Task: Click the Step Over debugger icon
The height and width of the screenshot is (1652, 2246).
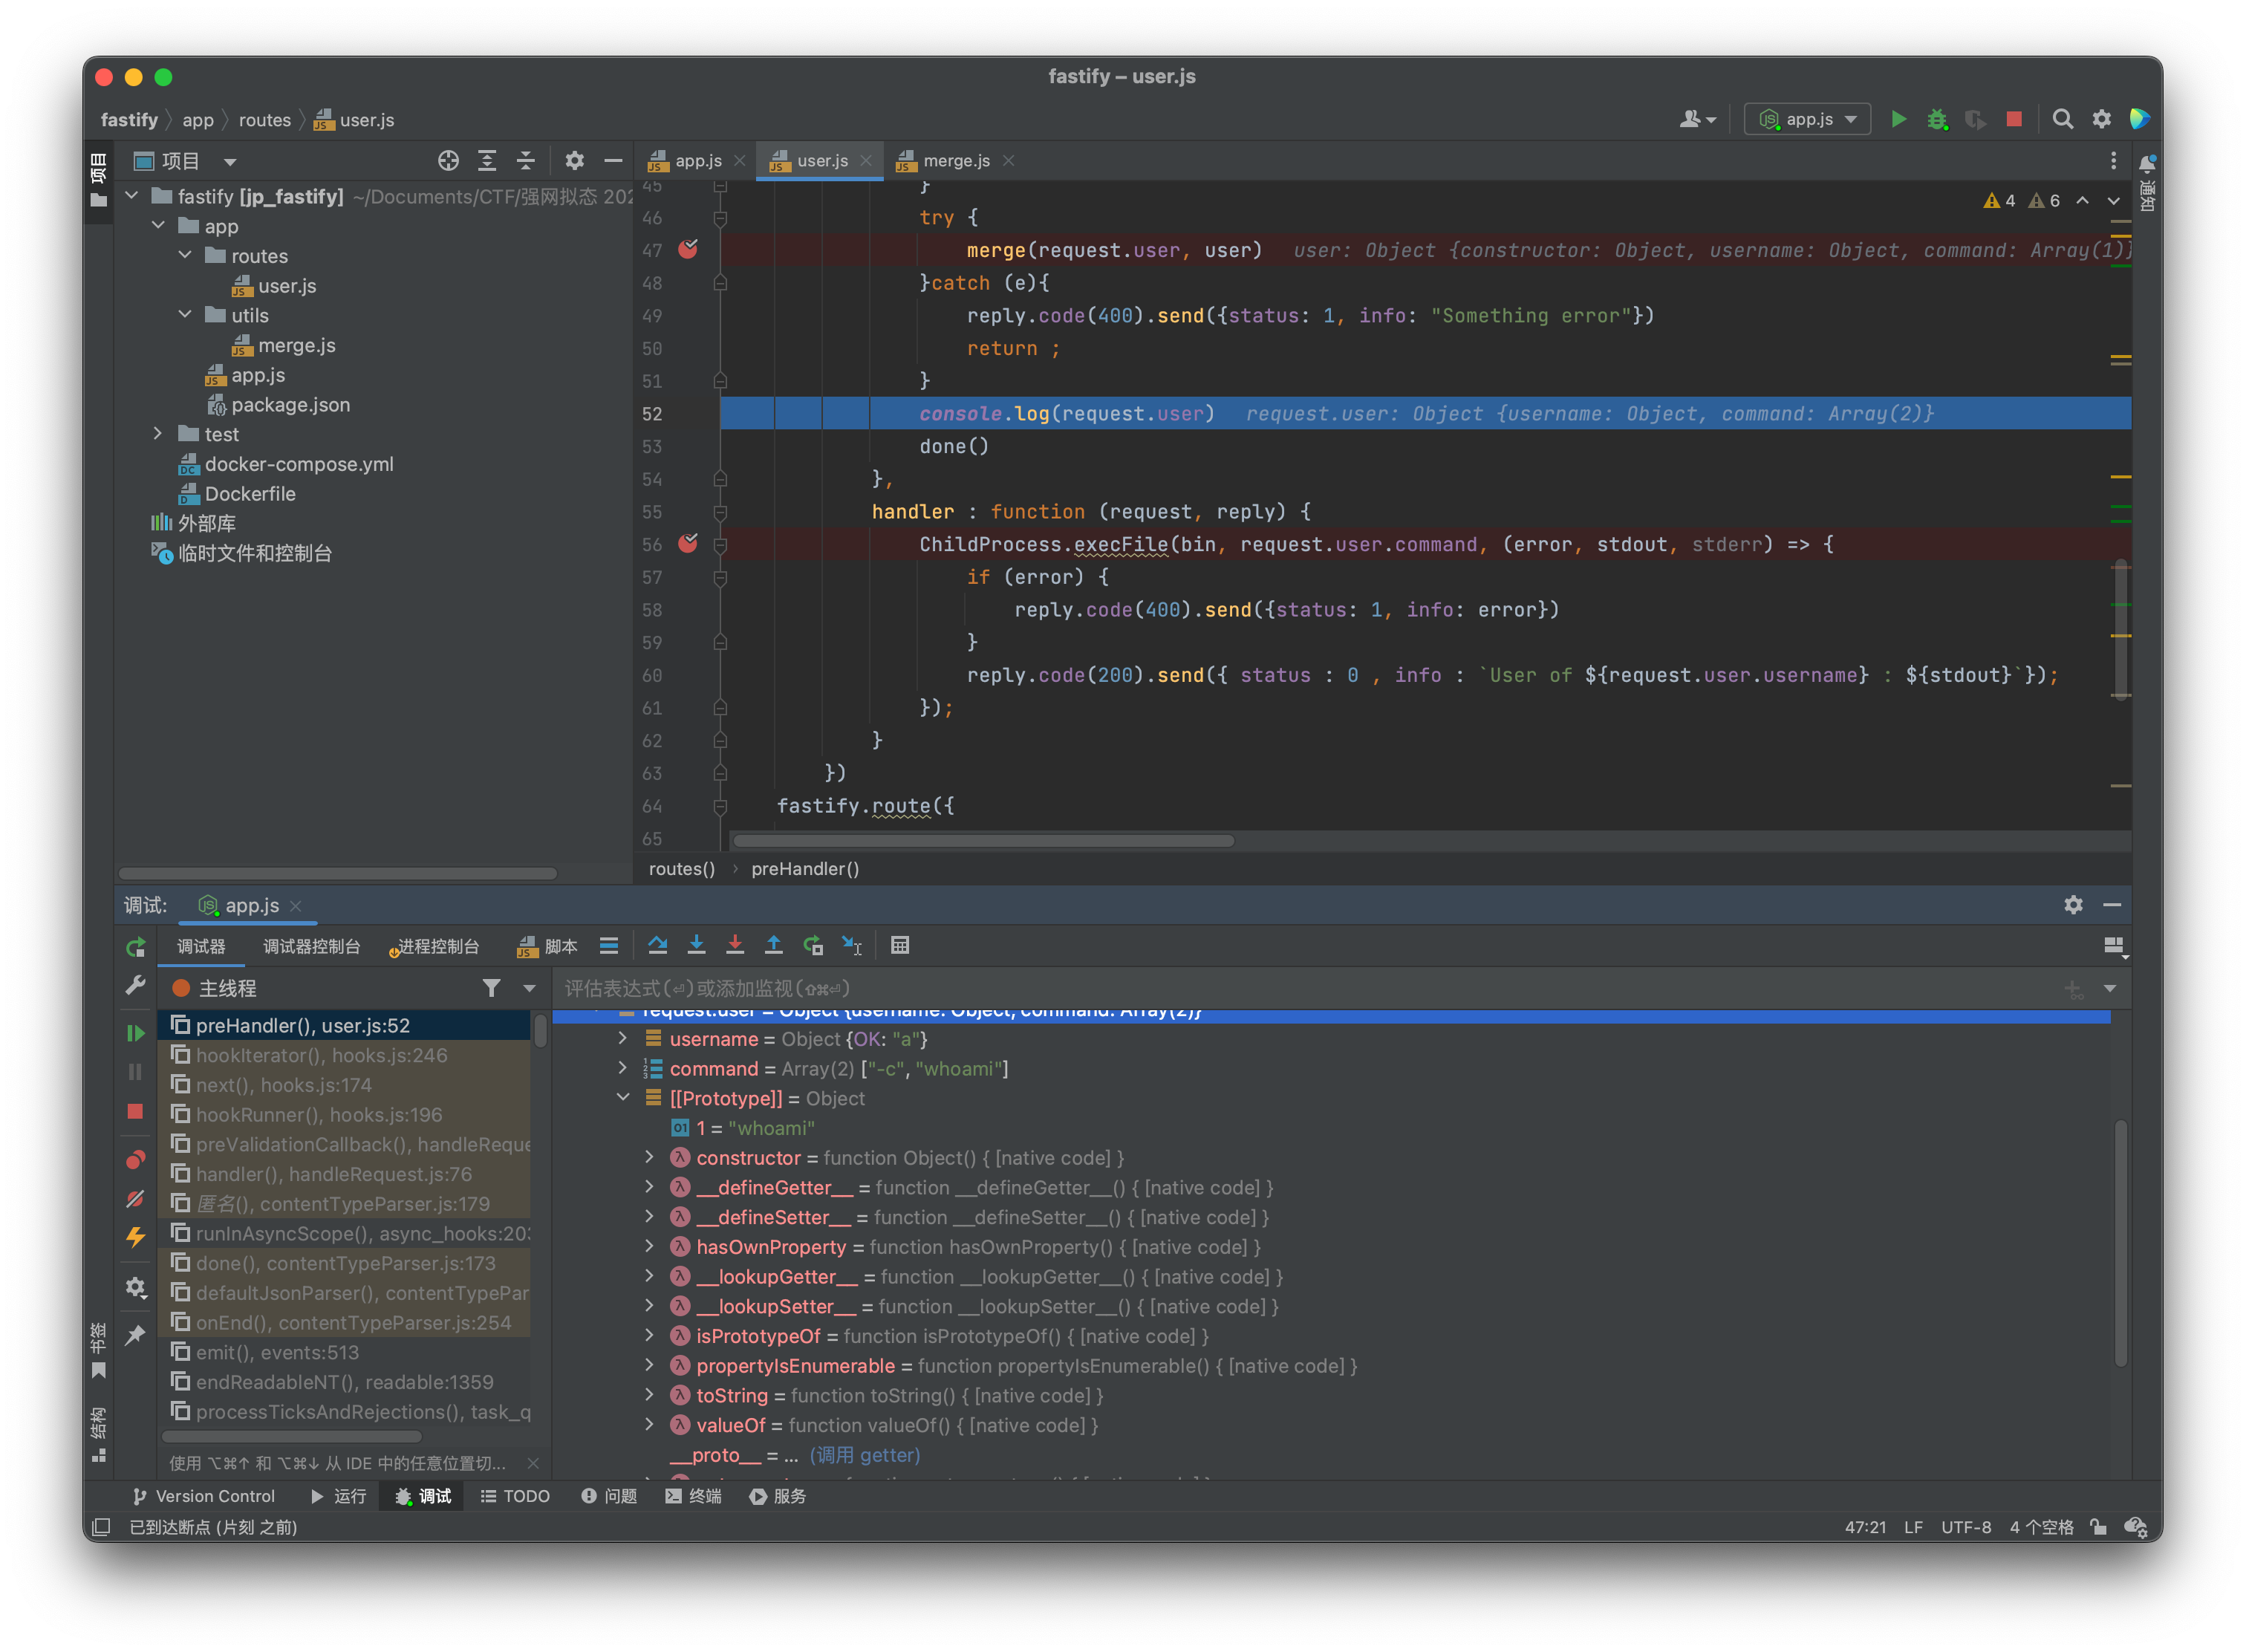Action: (x=657, y=945)
